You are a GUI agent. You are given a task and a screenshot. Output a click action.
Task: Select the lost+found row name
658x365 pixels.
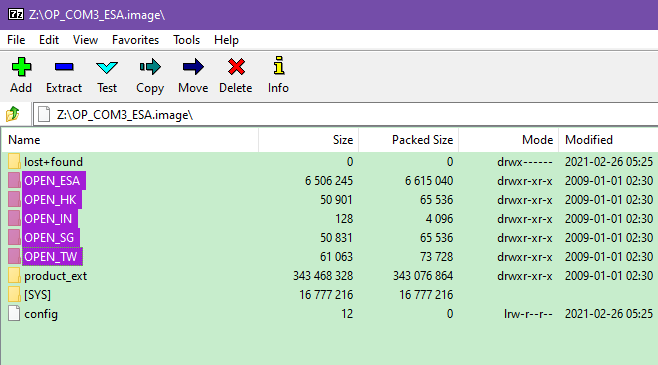point(53,162)
